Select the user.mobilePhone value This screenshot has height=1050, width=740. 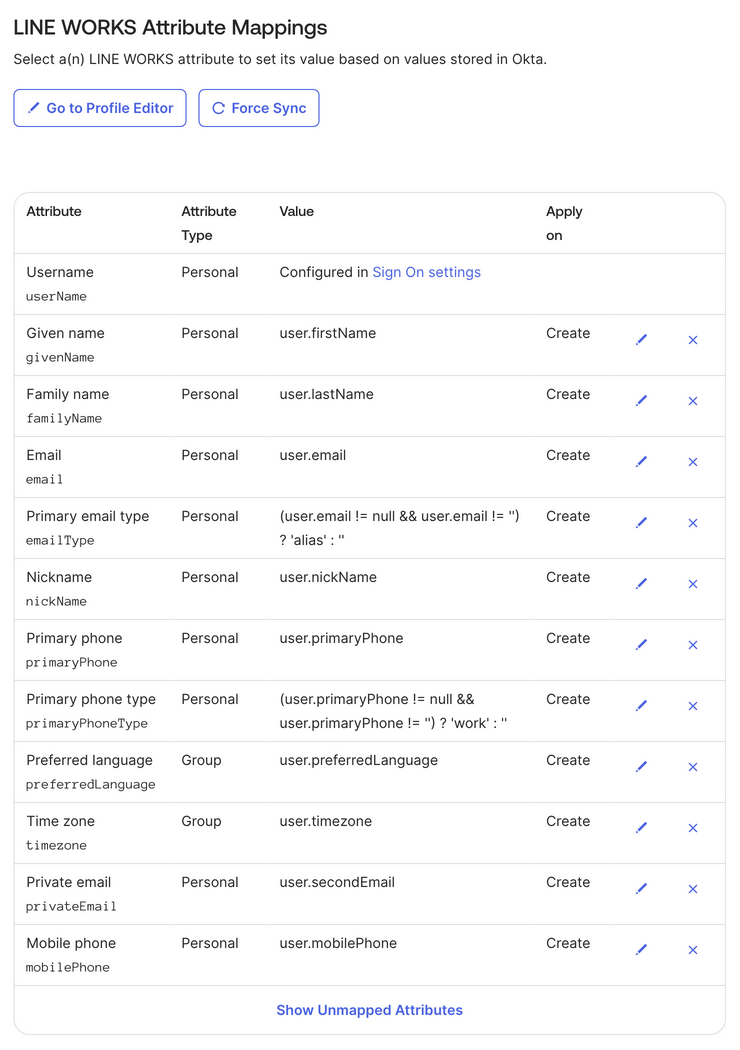point(338,943)
